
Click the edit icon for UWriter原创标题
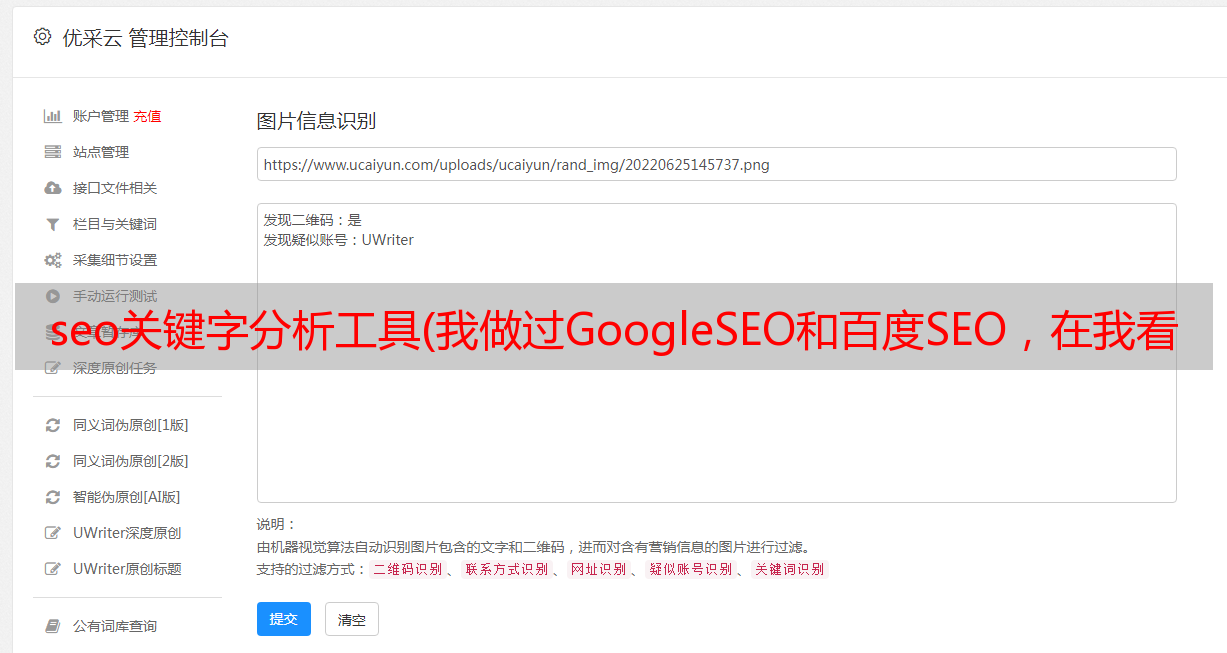tap(53, 569)
